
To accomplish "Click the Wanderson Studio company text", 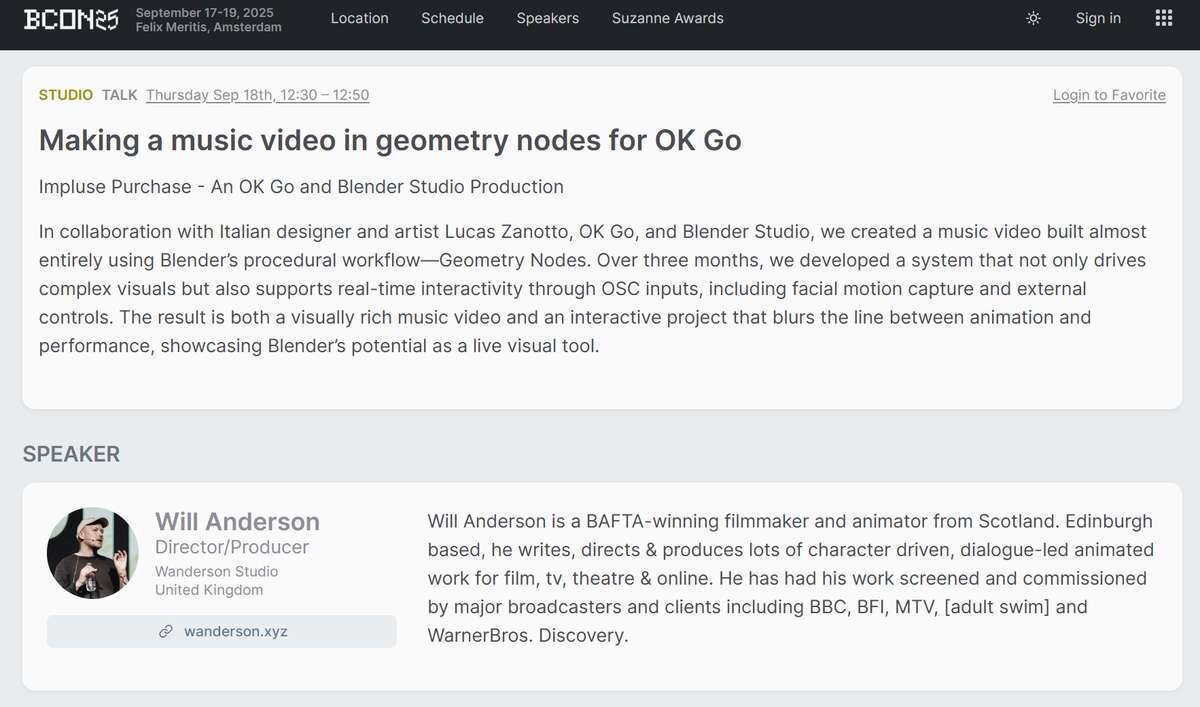I will (217, 572).
